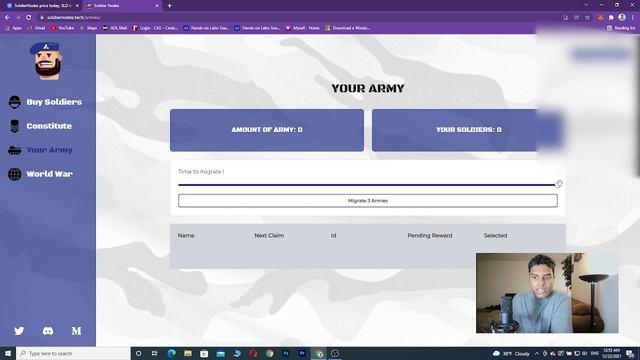The height and width of the screenshot is (360, 640).
Task: Open the Constitute sidebar page
Action: click(49, 126)
